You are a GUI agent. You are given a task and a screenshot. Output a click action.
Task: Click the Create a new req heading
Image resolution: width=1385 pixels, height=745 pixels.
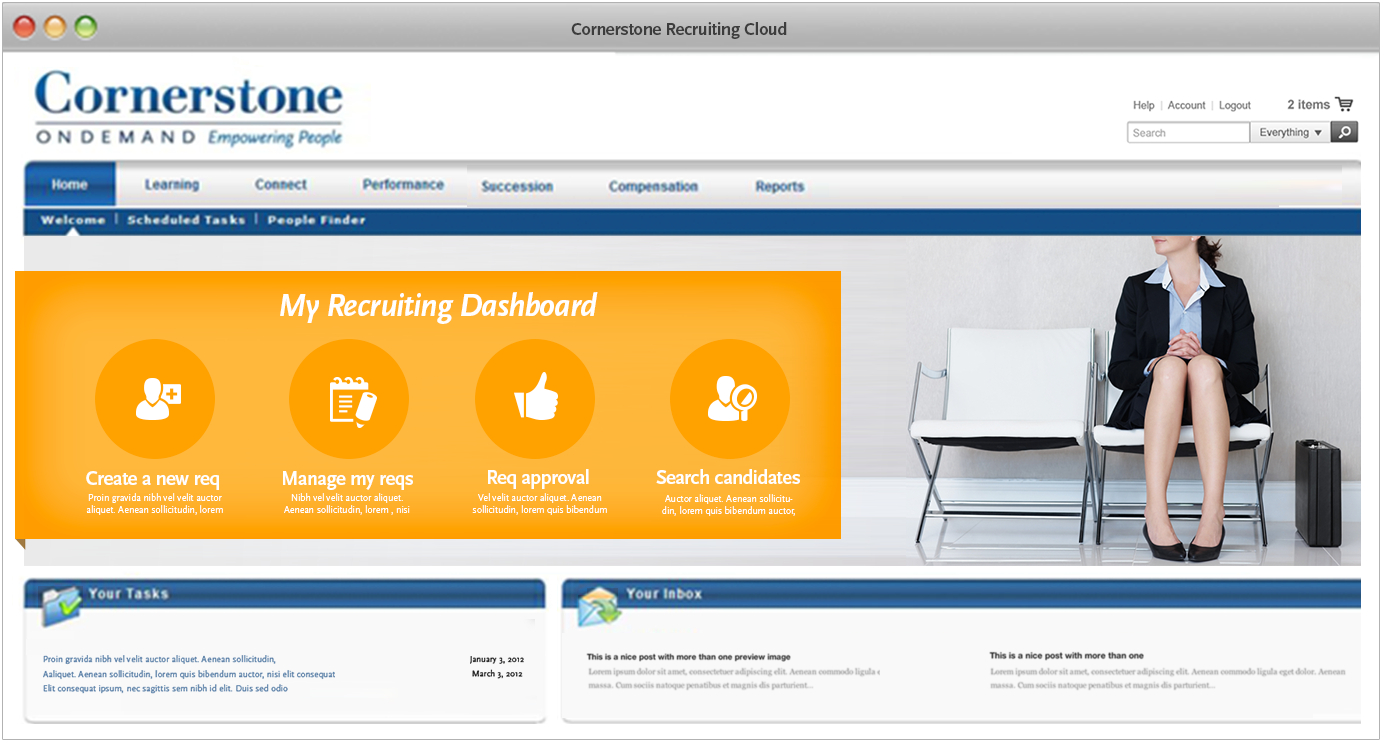point(153,478)
